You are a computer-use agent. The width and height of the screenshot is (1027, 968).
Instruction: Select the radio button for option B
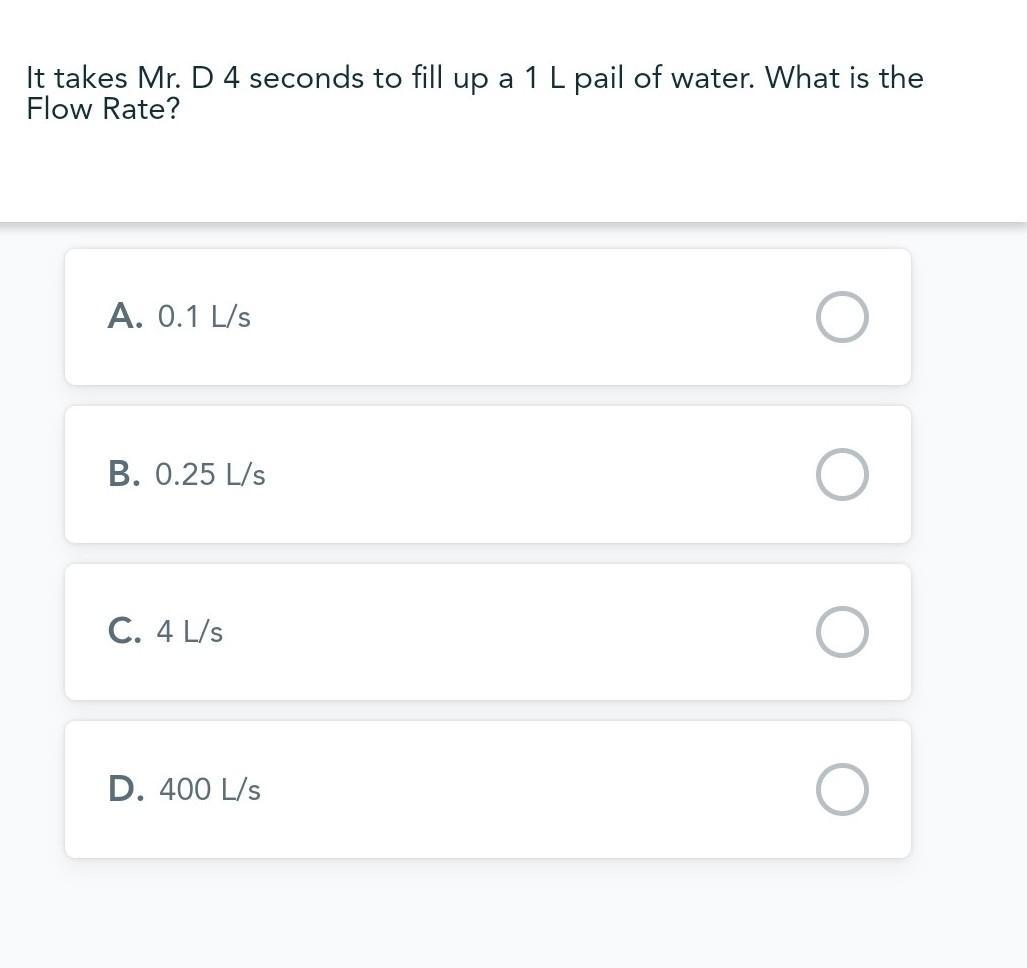(x=842, y=474)
